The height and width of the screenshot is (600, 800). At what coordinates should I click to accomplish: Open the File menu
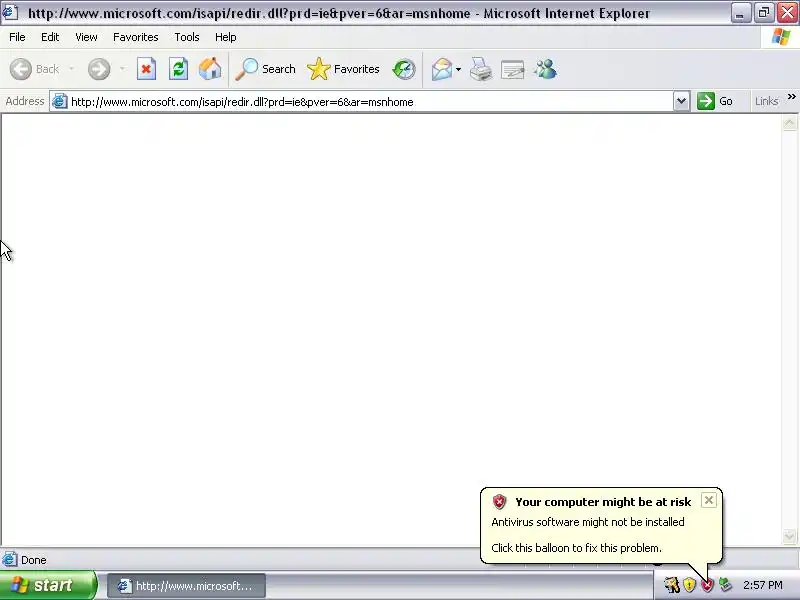click(17, 37)
